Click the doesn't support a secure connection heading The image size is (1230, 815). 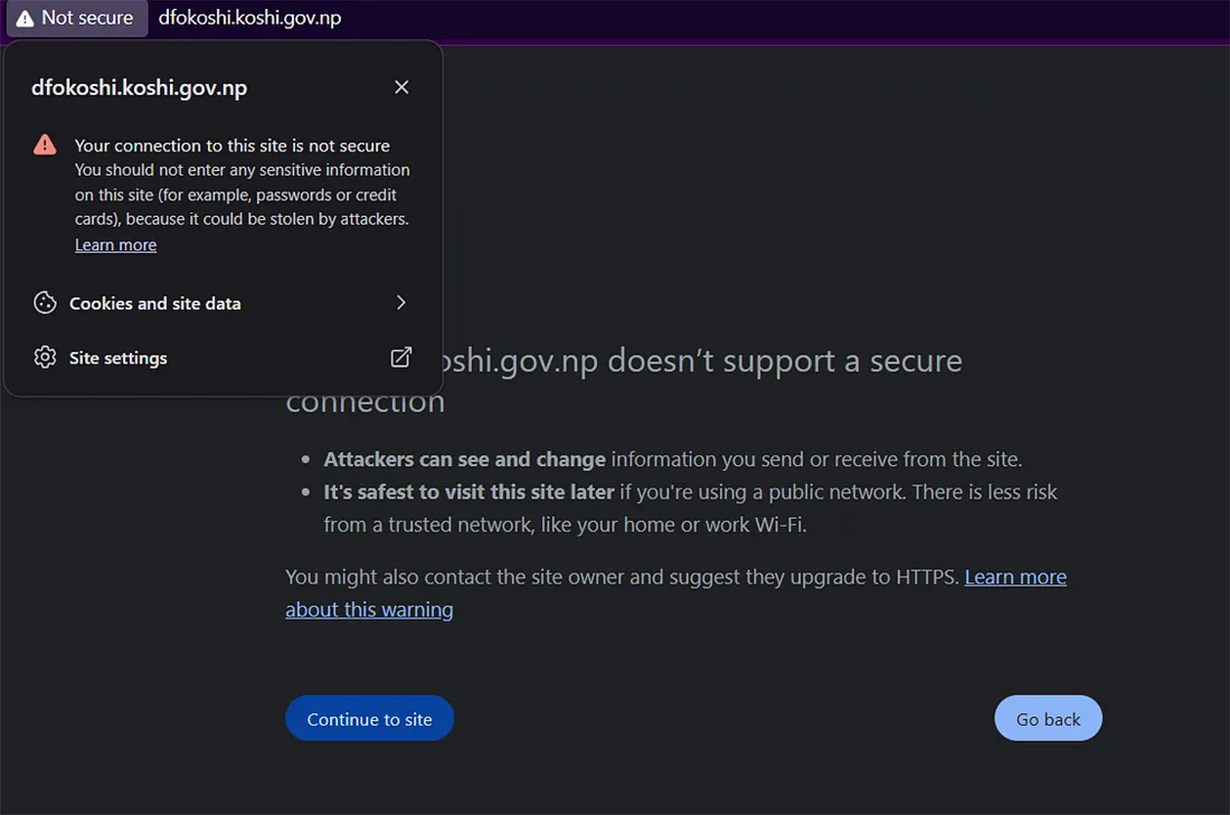pyautogui.click(x=624, y=381)
